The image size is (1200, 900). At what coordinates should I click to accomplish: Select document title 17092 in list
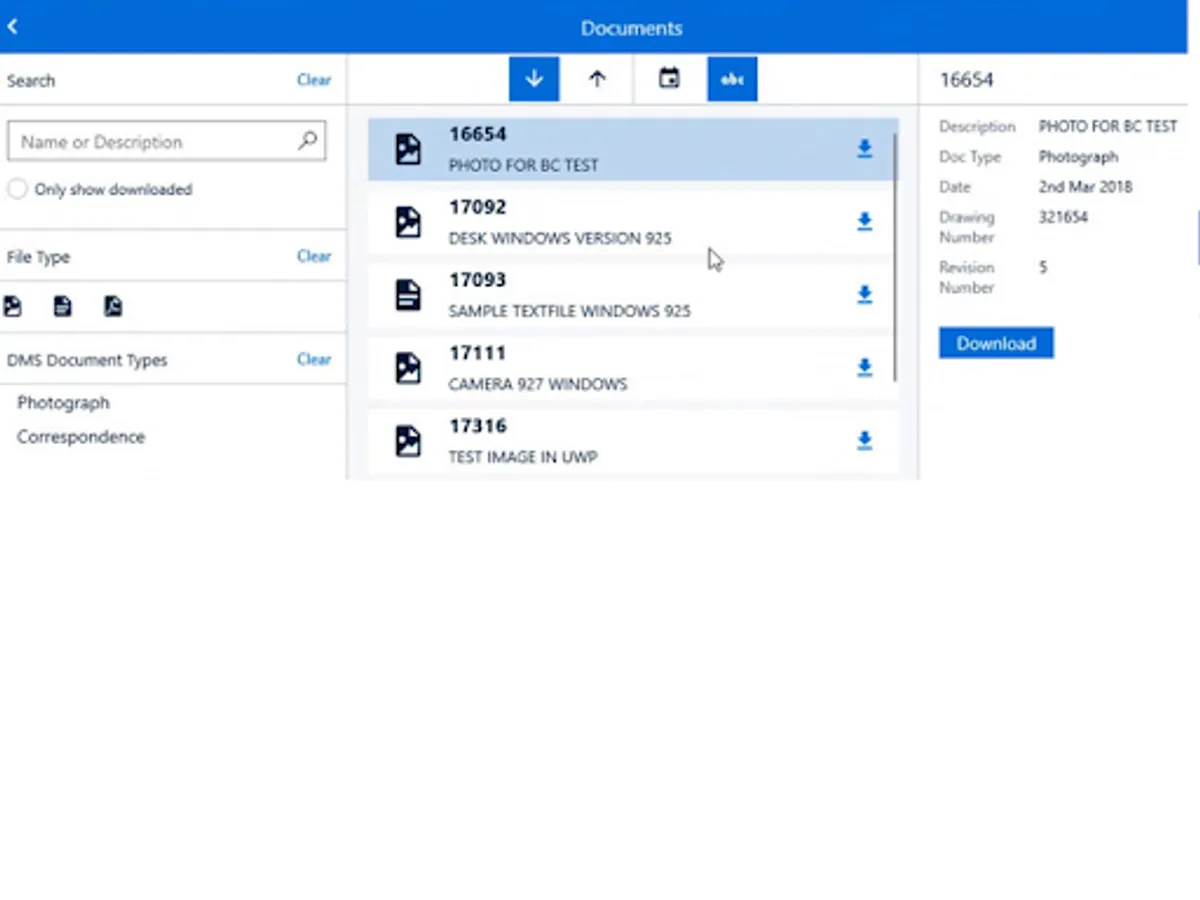pos(477,207)
